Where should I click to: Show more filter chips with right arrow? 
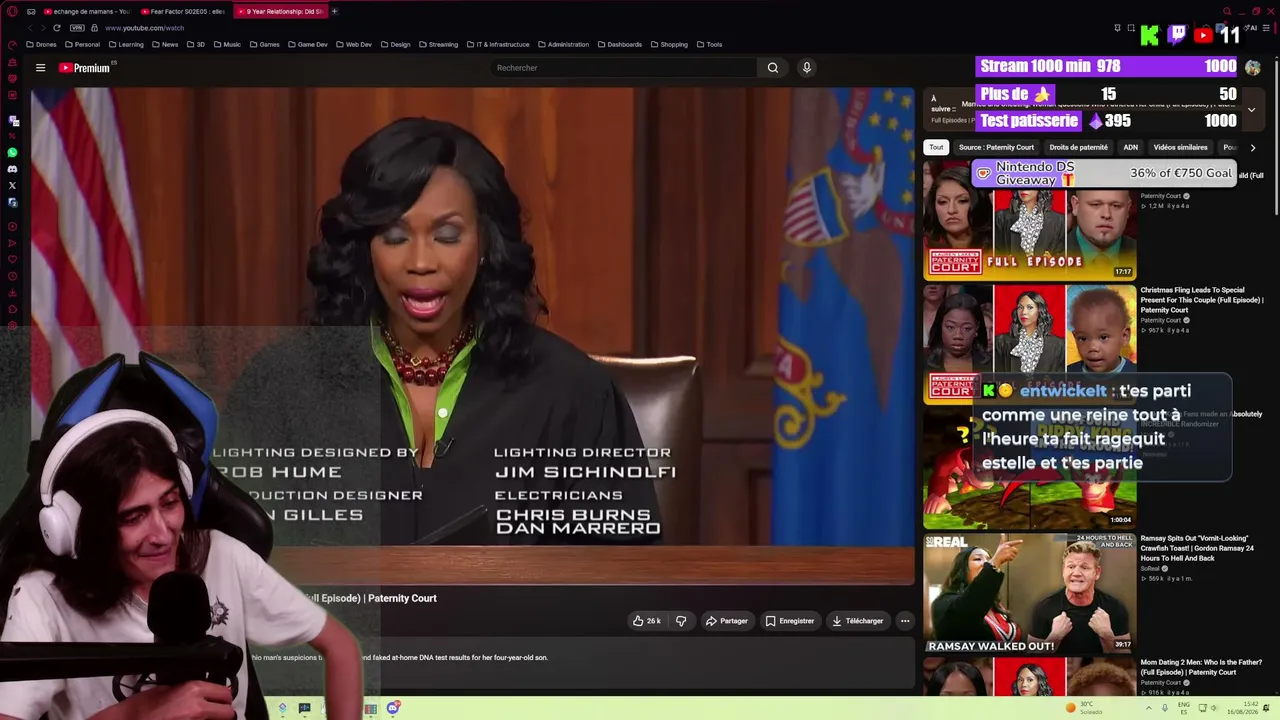click(1252, 147)
